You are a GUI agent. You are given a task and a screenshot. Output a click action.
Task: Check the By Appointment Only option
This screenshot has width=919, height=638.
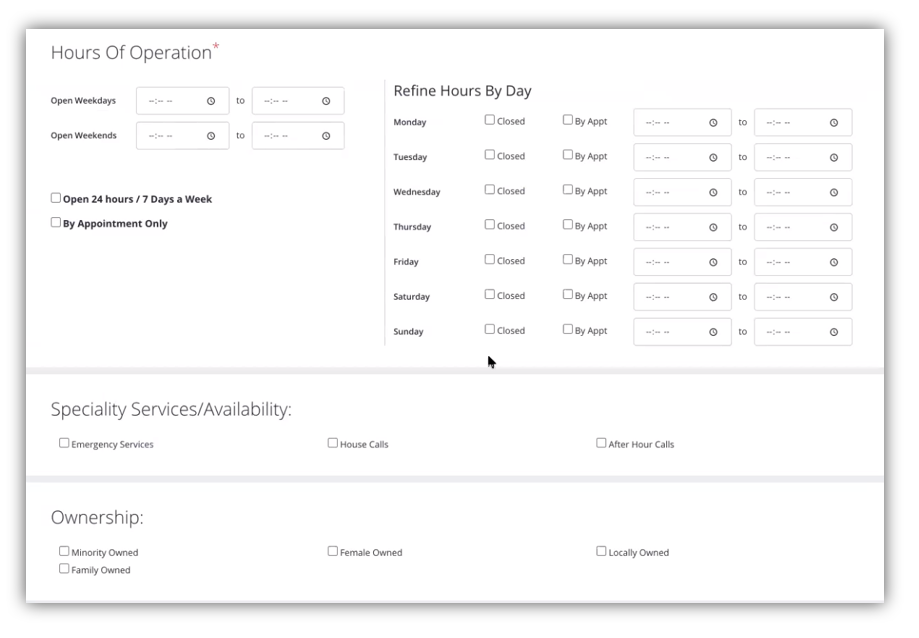[x=56, y=223]
